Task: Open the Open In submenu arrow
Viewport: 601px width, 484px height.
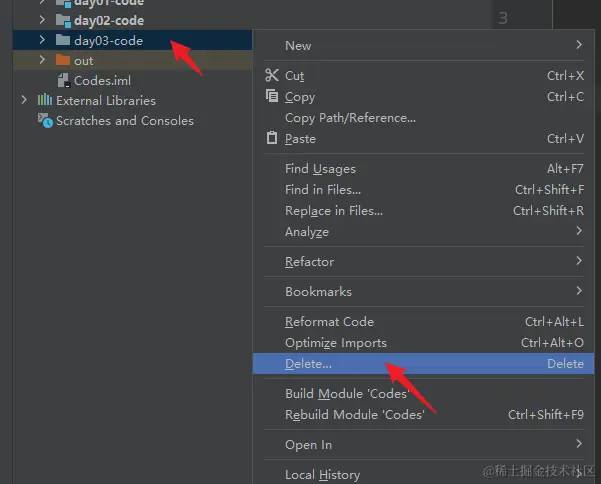Action: click(x=579, y=444)
